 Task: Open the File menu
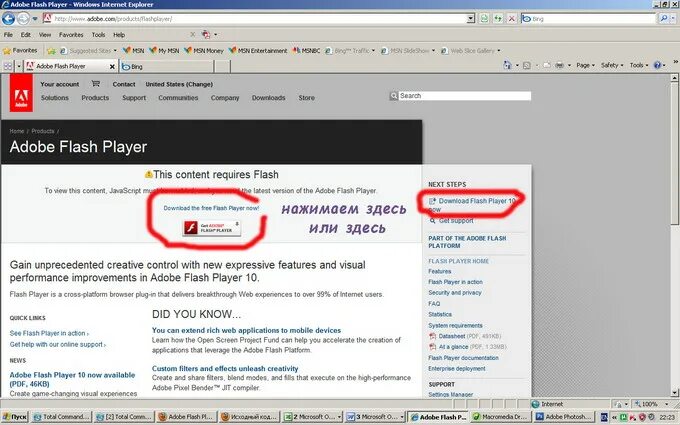click(x=8, y=35)
